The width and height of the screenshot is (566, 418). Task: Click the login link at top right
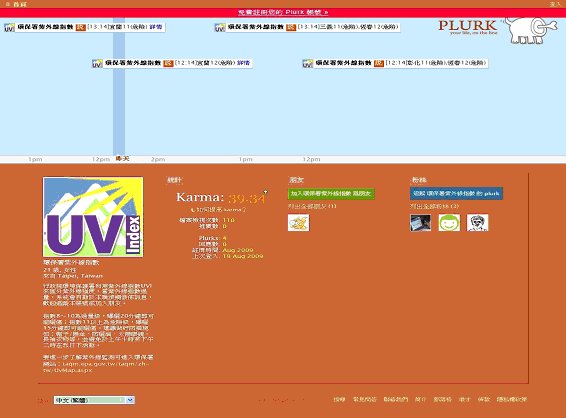[555, 4]
